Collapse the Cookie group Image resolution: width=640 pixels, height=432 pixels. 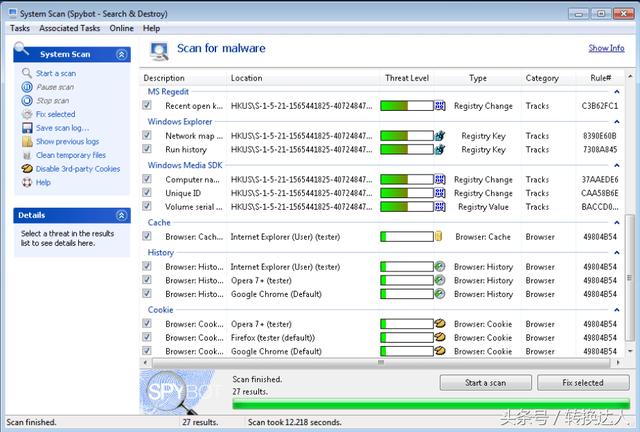617,310
